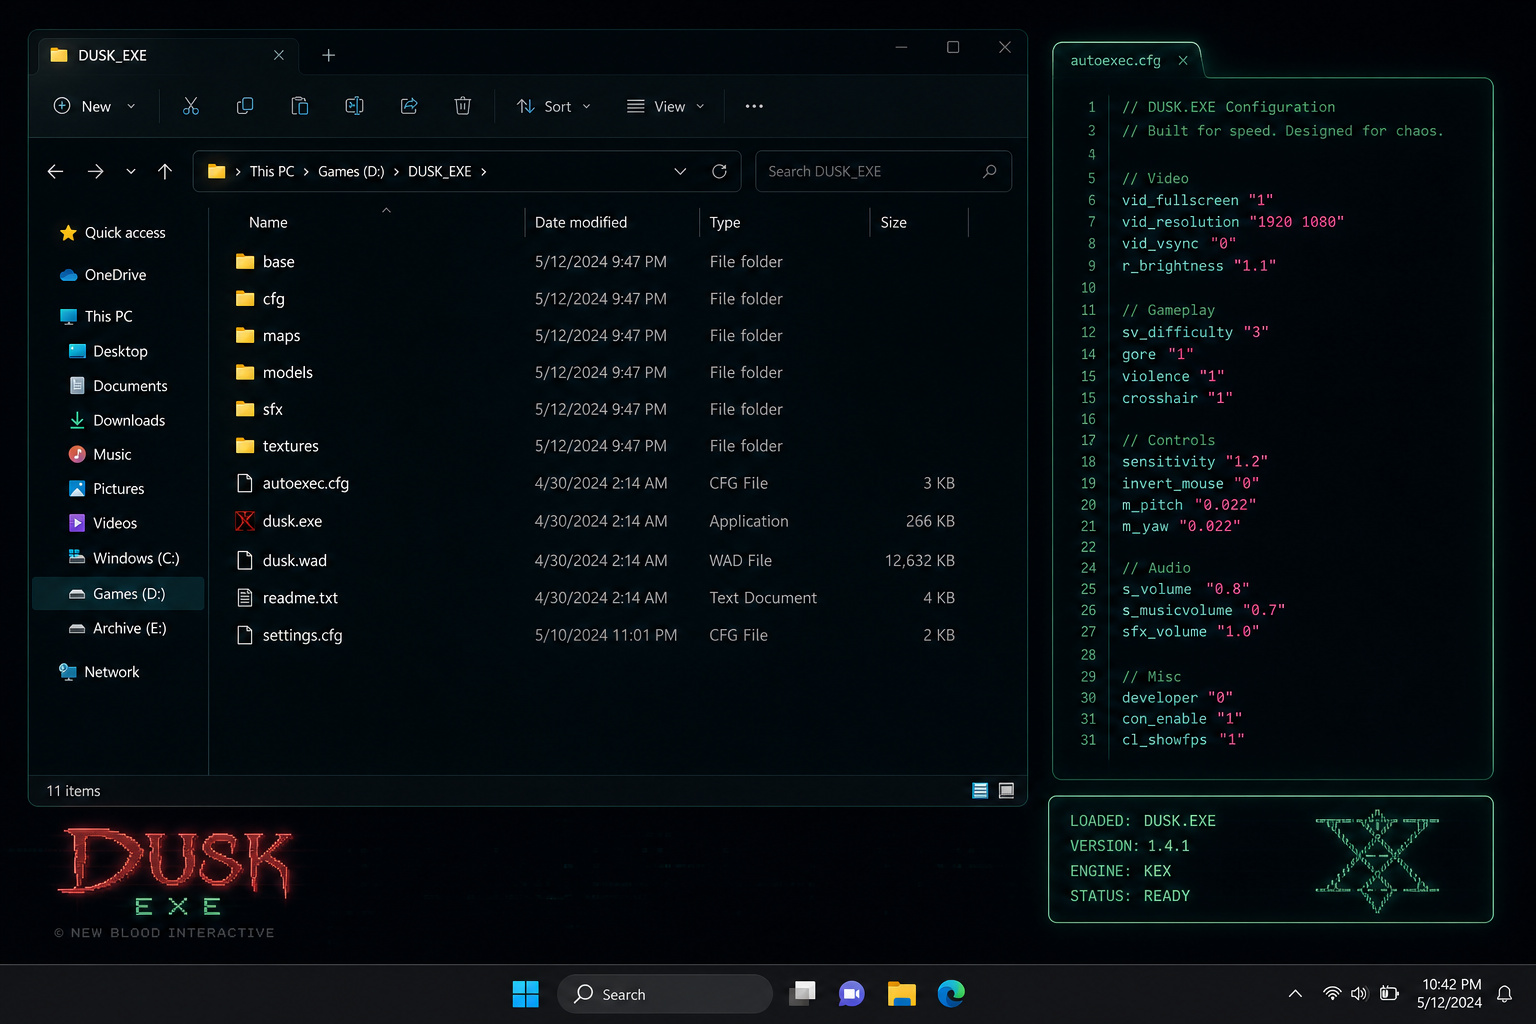This screenshot has height=1024, width=1536.
Task: Switch to large icons view layout icon
Action: pos(1007,791)
